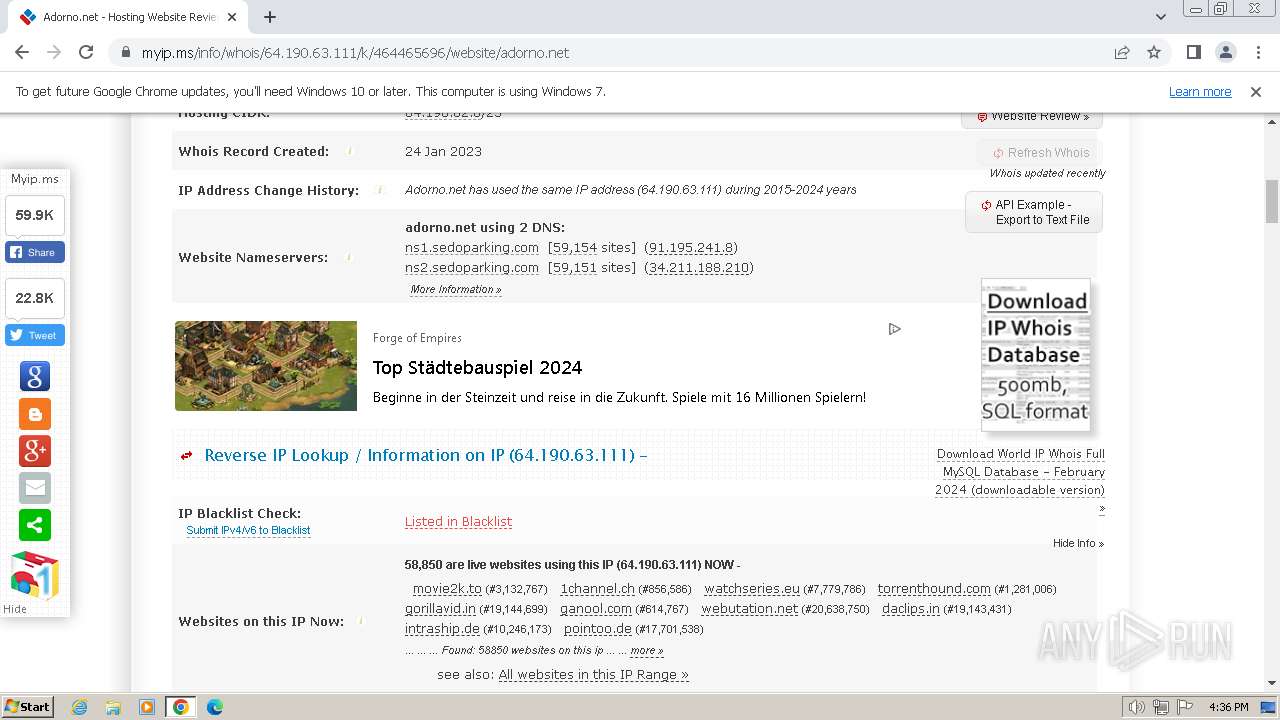Open the green ShareThis icon

(35, 525)
